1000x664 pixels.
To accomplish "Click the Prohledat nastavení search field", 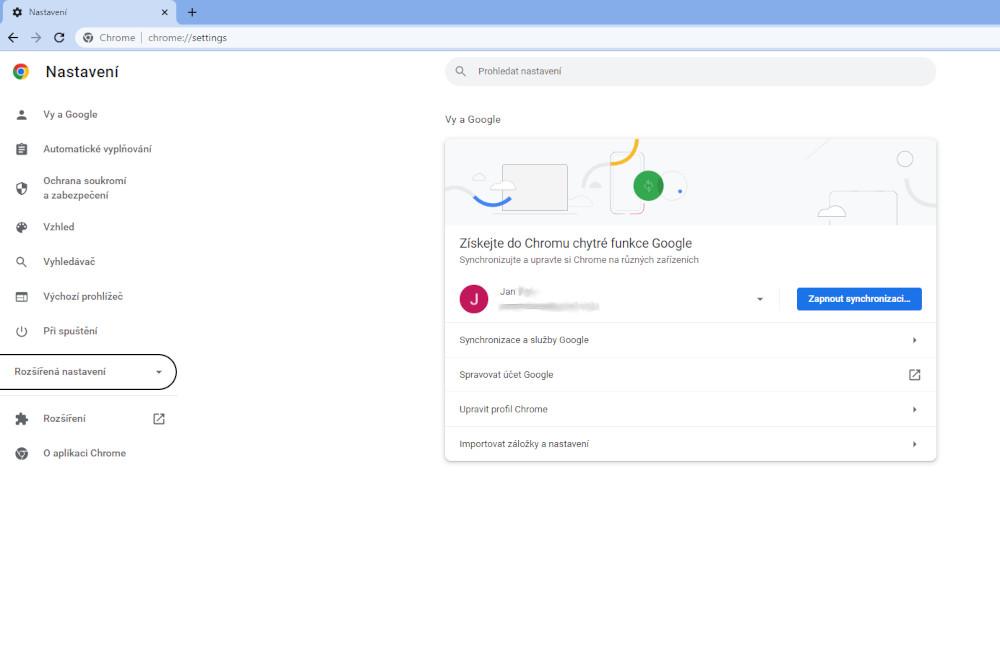I will (690, 71).
